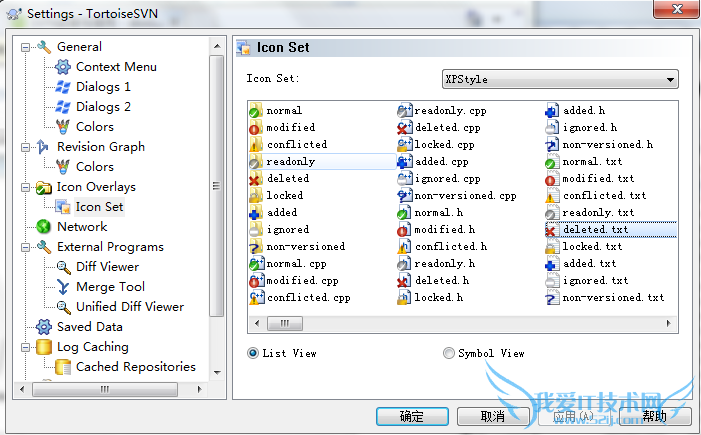The image size is (701, 435).
Task: Close the Settings window
Action: pyautogui.click(x=676, y=9)
